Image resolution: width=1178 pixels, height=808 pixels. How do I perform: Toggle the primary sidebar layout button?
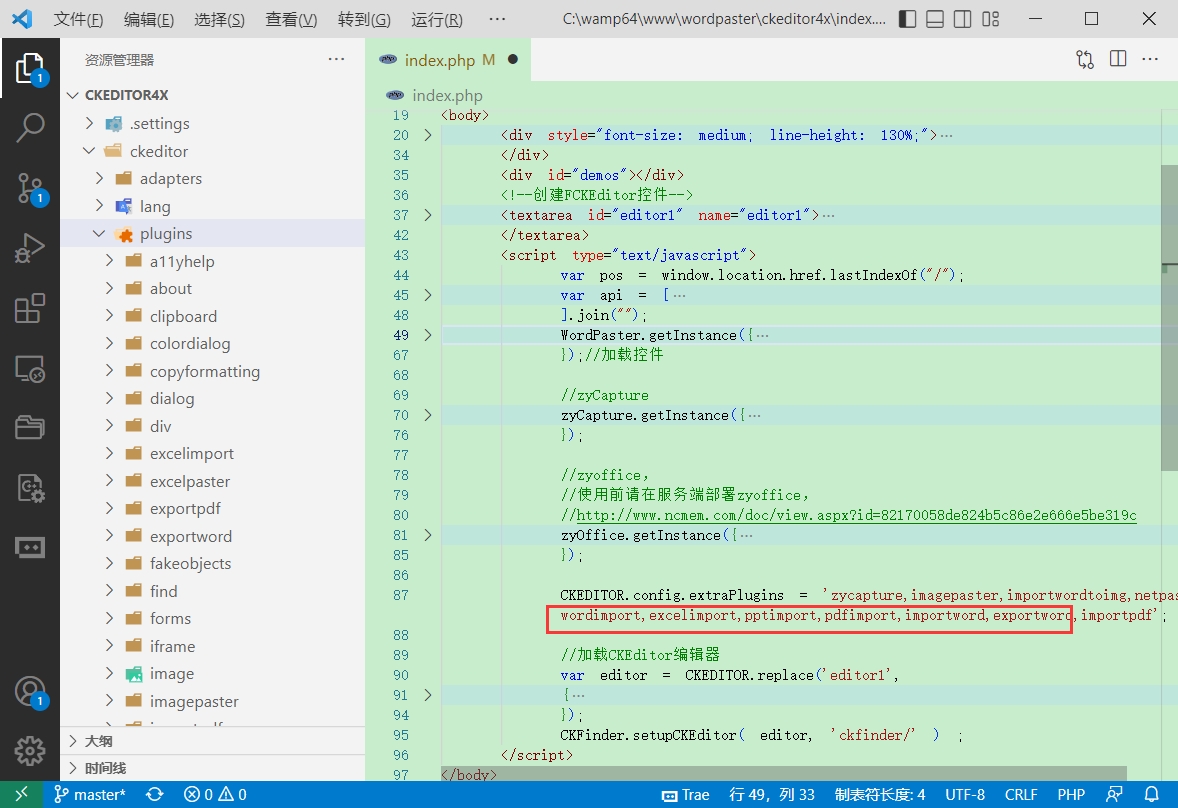click(x=907, y=19)
